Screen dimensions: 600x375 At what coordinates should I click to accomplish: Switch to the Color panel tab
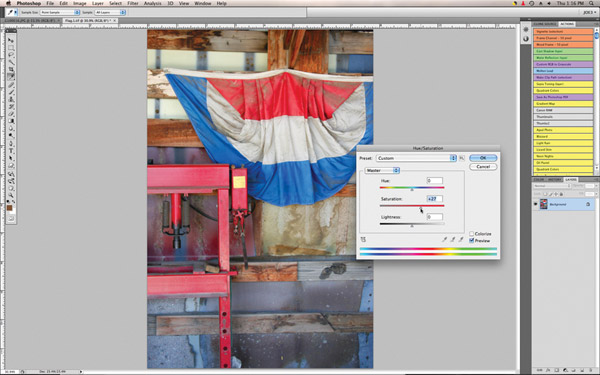tap(539, 179)
